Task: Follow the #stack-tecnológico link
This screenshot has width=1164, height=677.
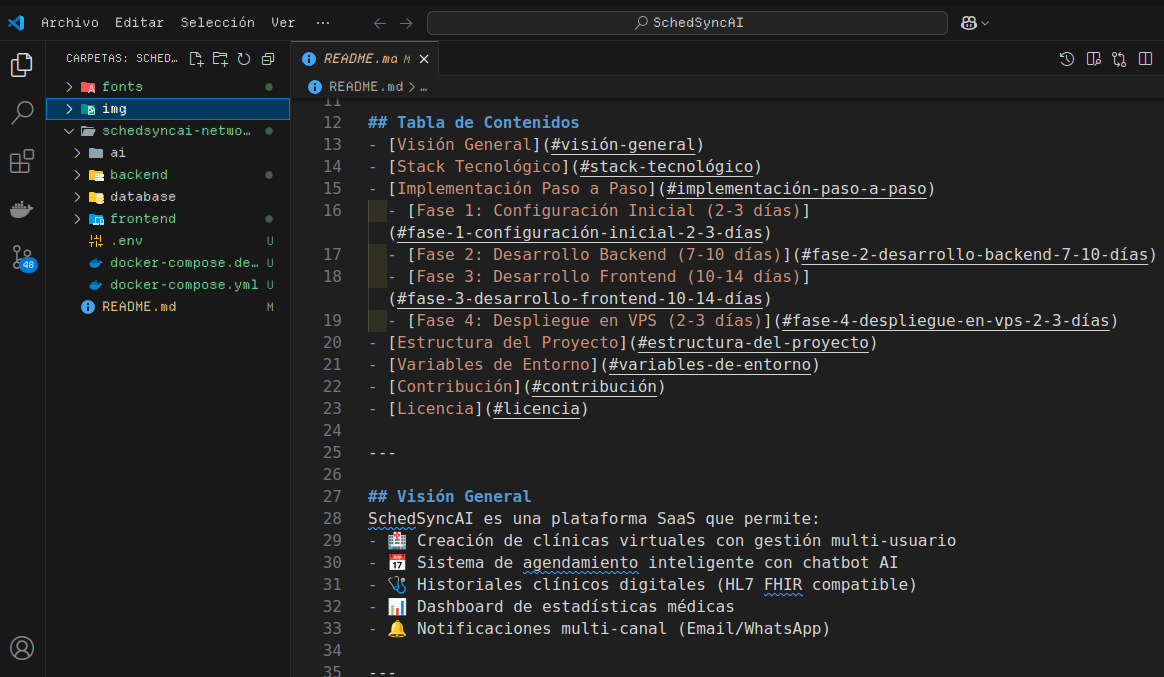Action: [667, 167]
